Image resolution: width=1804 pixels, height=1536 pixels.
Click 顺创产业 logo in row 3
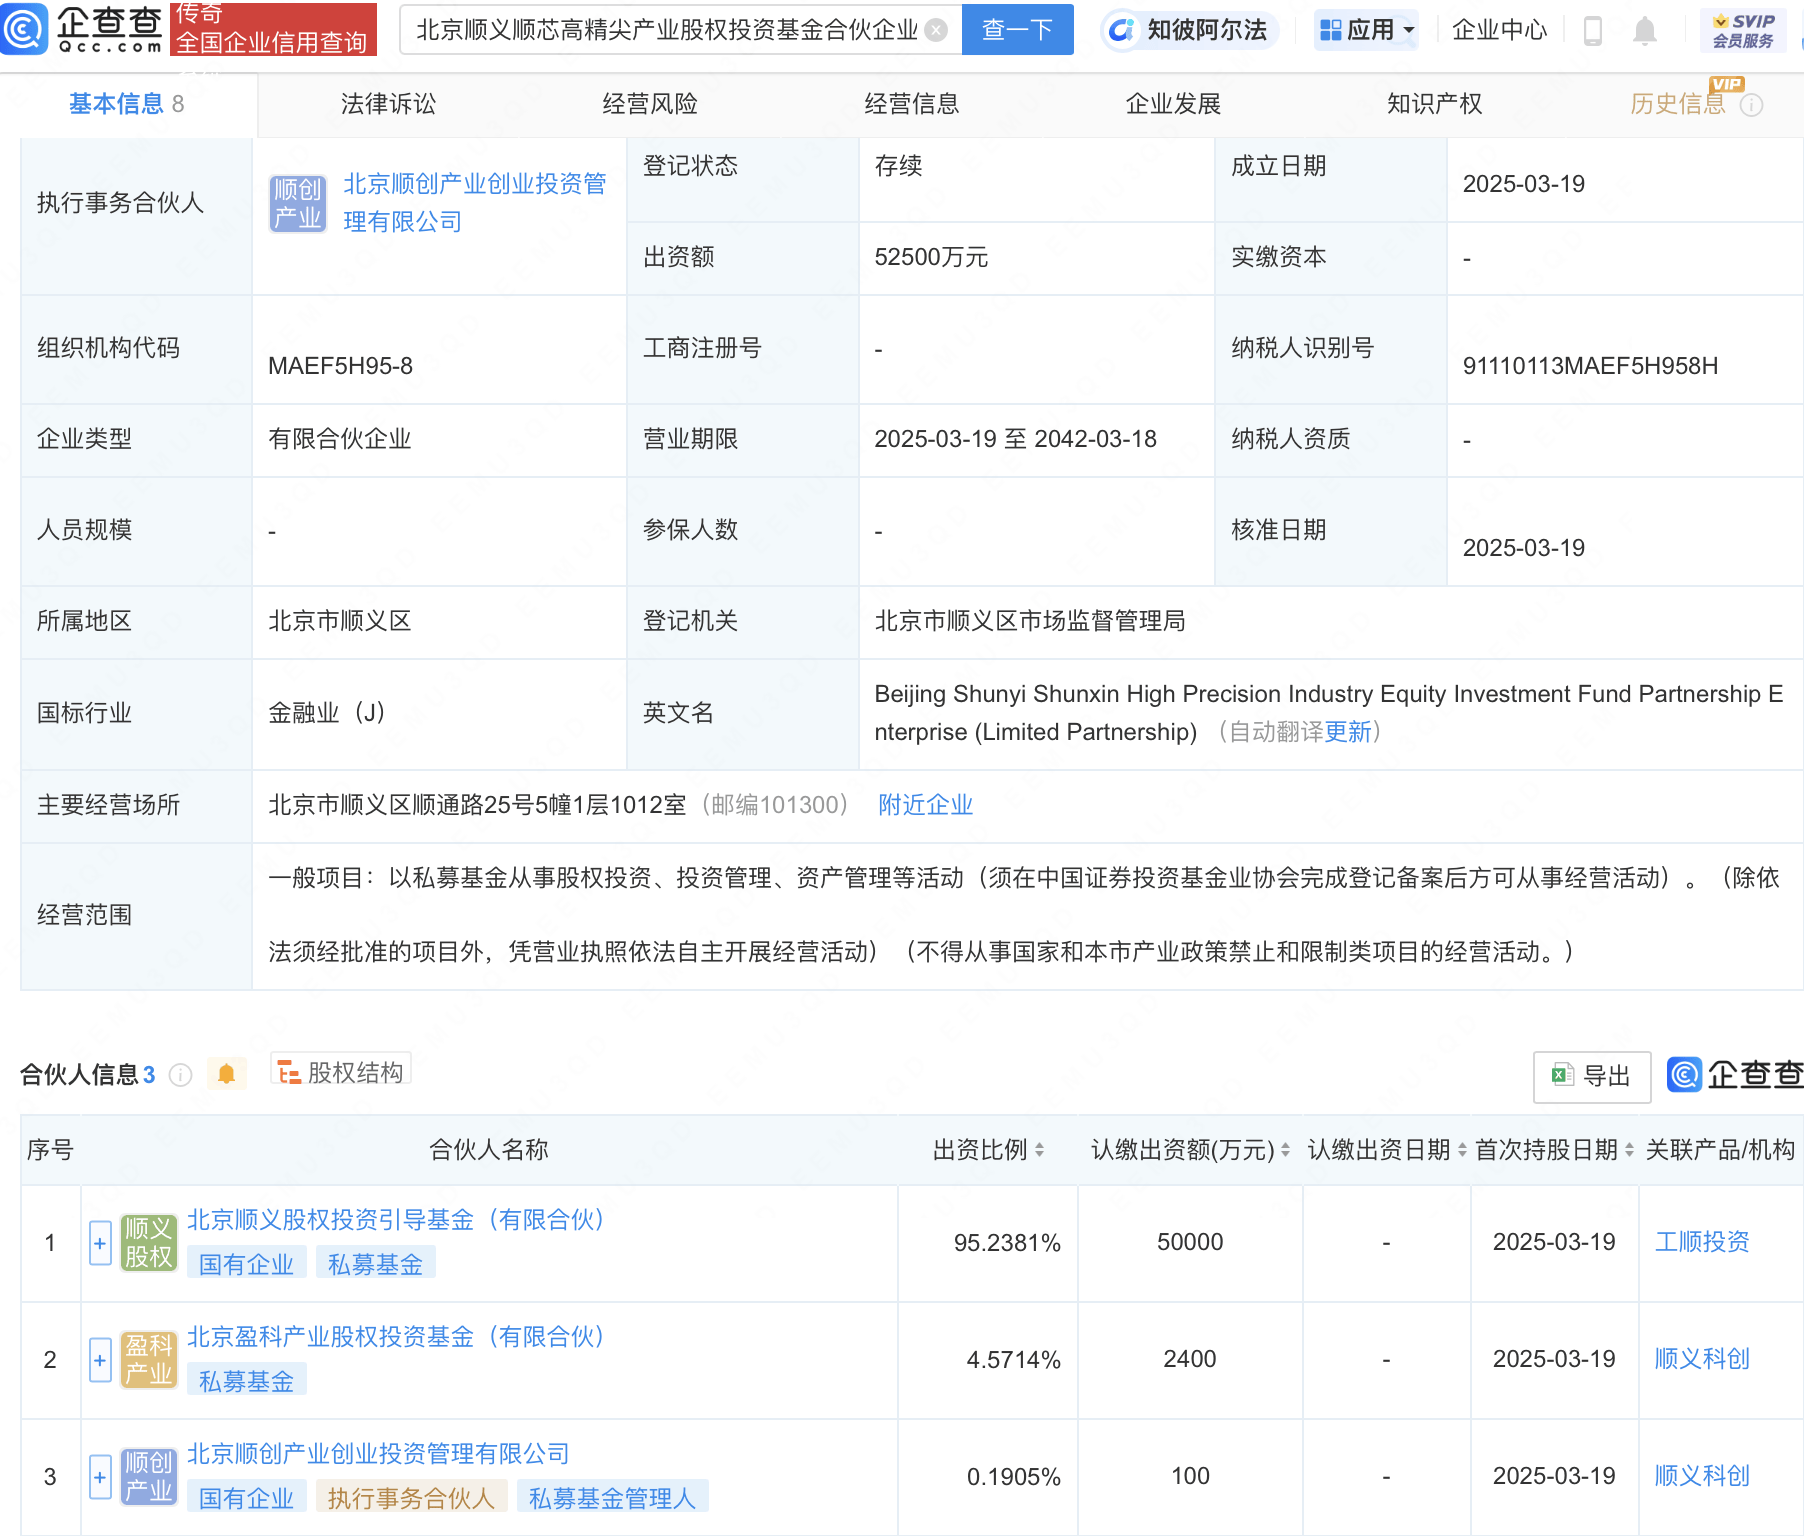pyautogui.click(x=149, y=1477)
